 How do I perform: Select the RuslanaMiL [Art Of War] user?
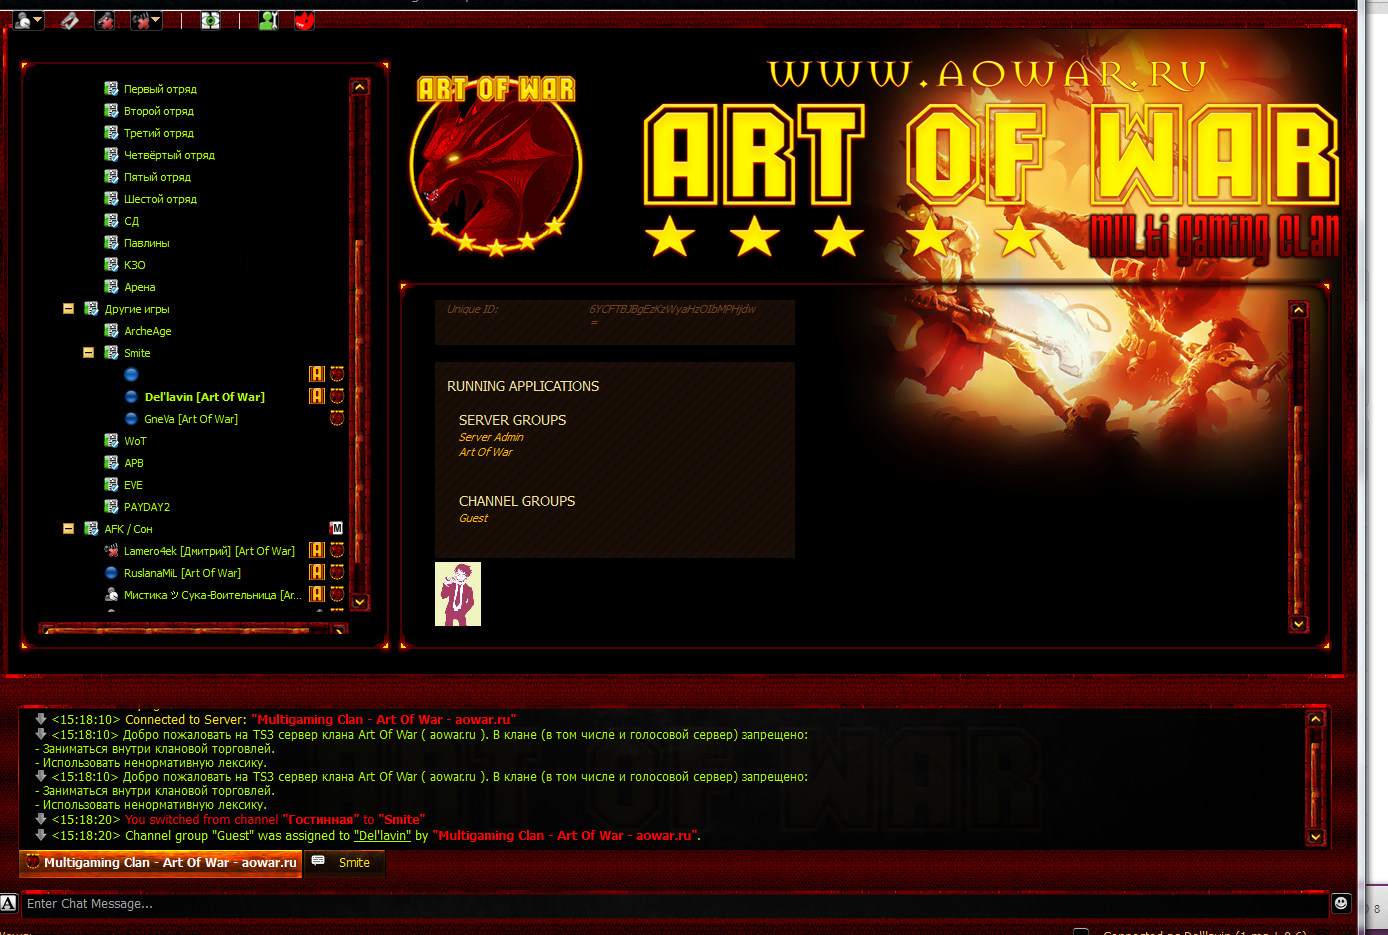click(182, 573)
